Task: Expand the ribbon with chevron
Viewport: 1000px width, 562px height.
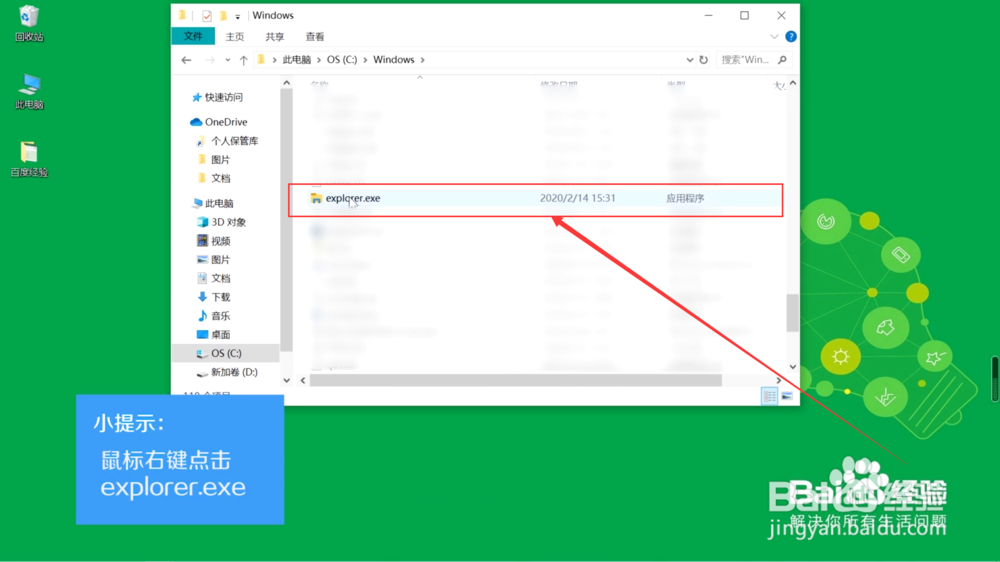Action: pyautogui.click(x=774, y=37)
